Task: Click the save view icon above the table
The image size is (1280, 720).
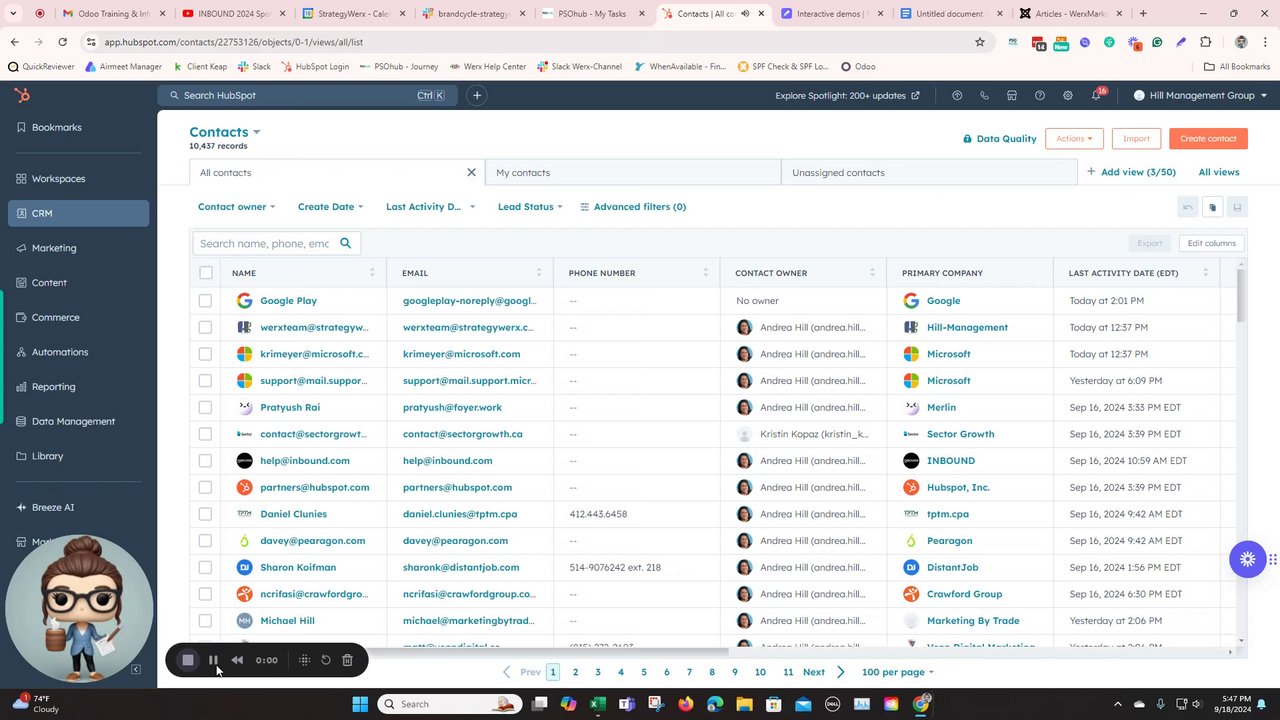Action: click(1237, 207)
